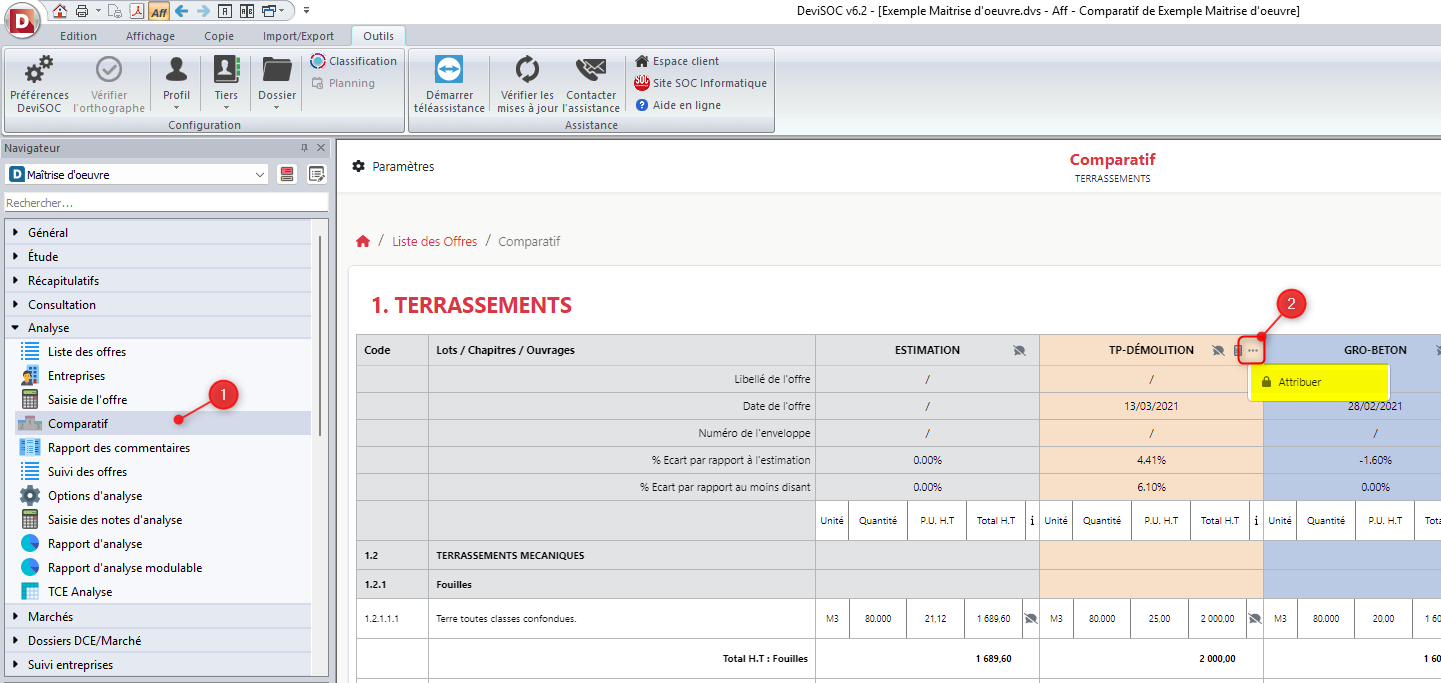
Task: Click the three-dots menu on TP-DÉMOLITION column
Action: coord(1253,351)
